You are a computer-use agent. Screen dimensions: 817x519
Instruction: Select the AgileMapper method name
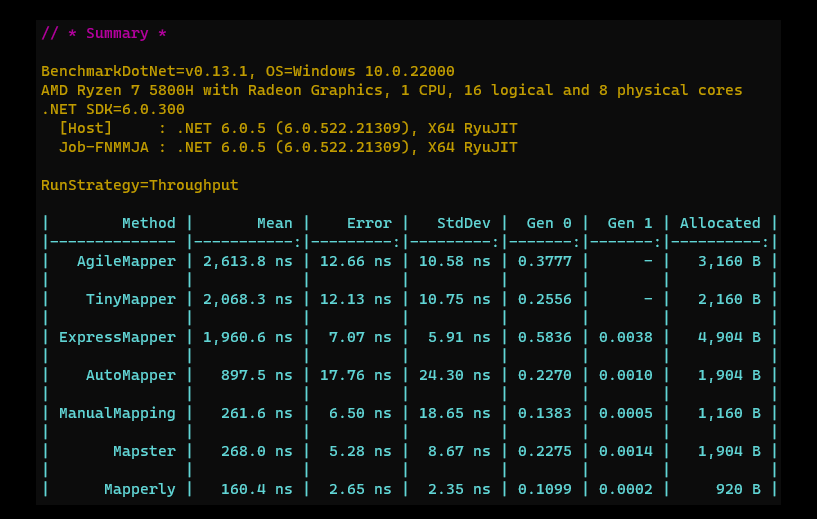pos(126,261)
